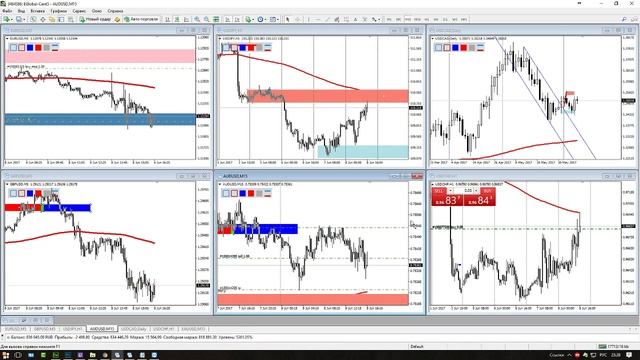The image size is (640, 360).
Task: Click the red swatch in USDJPY chart
Action: coord(251,48)
